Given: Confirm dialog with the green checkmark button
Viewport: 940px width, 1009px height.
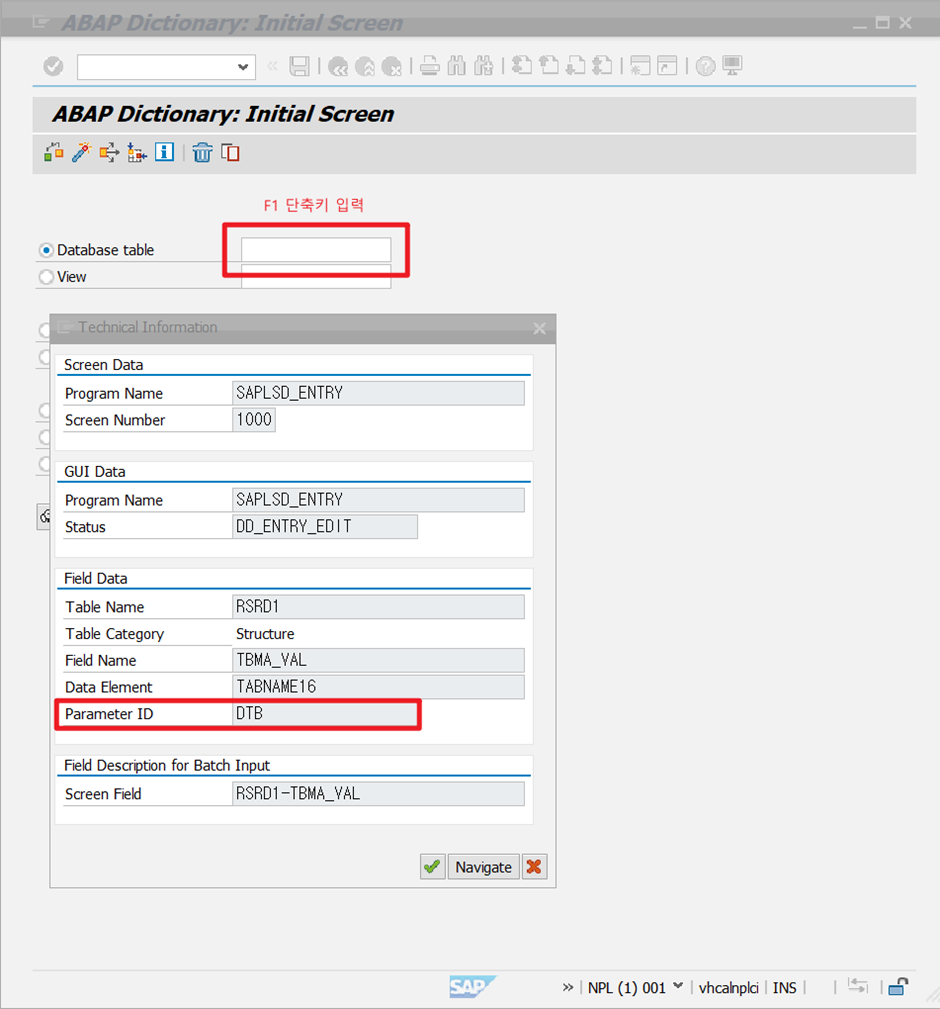Looking at the screenshot, I should pyautogui.click(x=432, y=867).
